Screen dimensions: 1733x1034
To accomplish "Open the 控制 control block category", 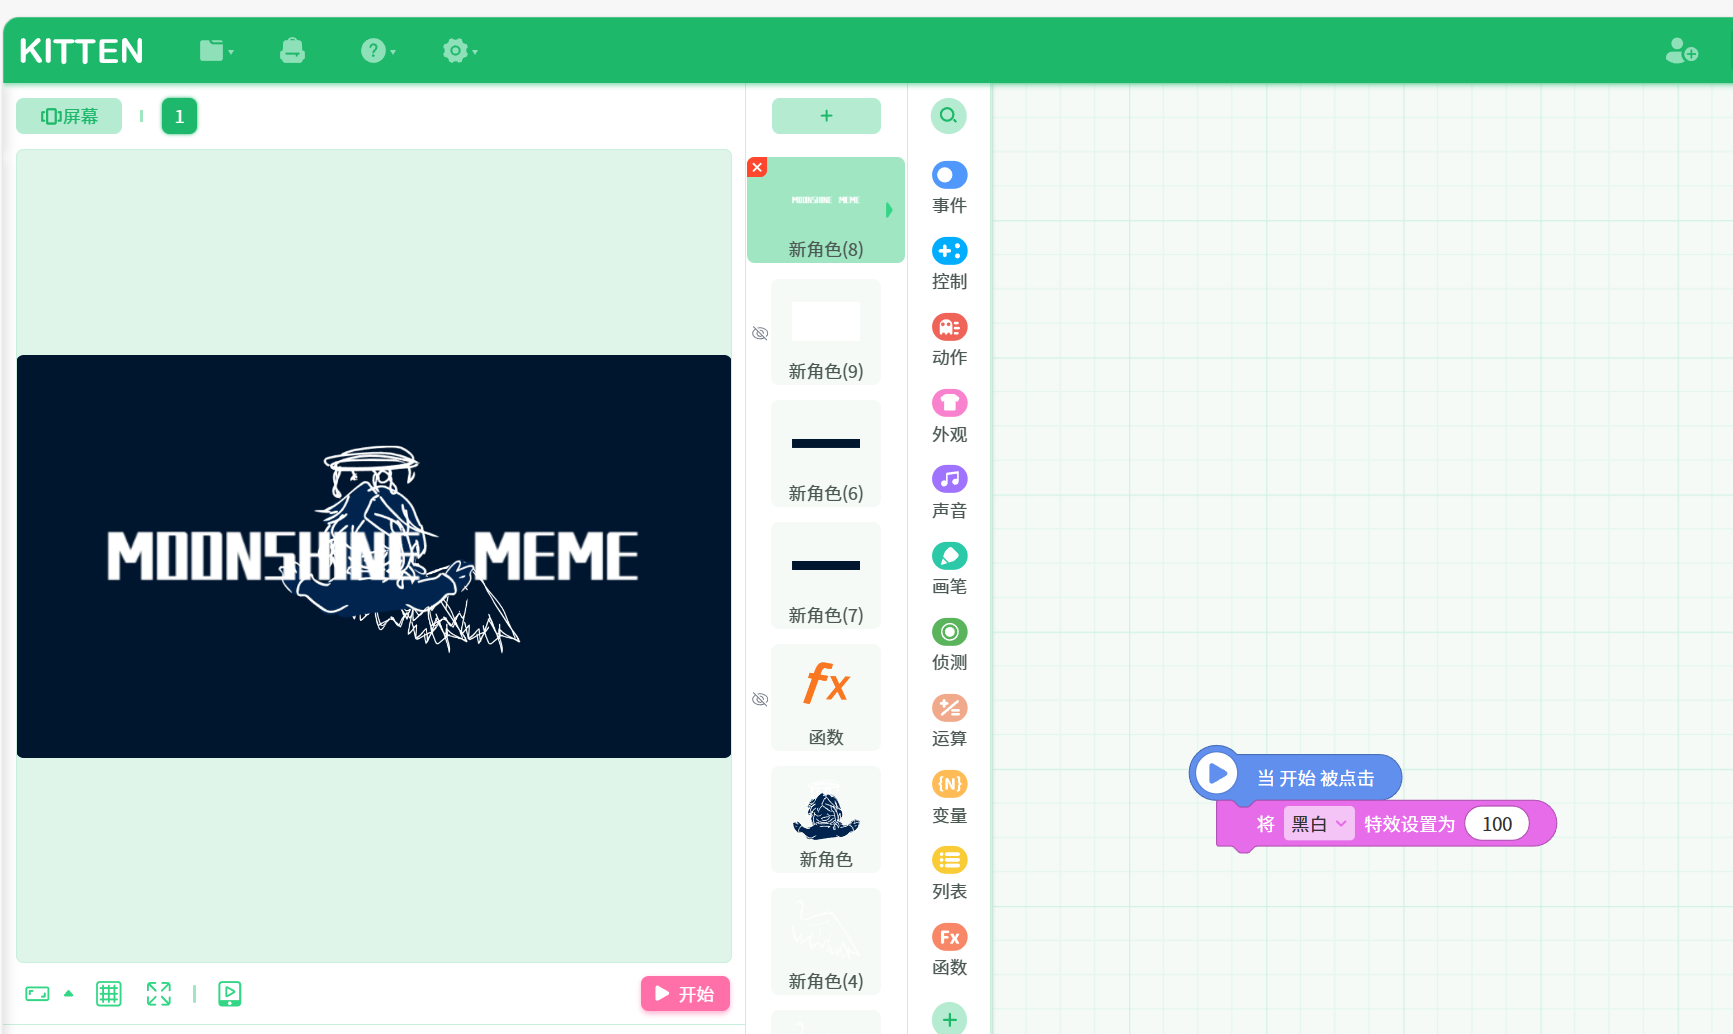I will click(x=949, y=265).
